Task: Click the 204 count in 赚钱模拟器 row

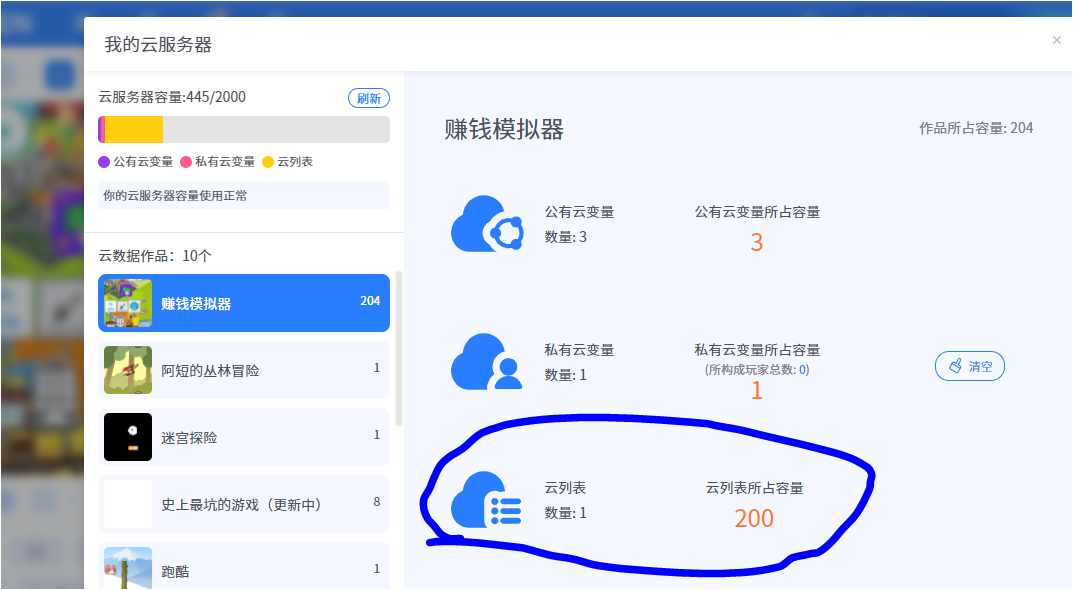Action: click(370, 300)
